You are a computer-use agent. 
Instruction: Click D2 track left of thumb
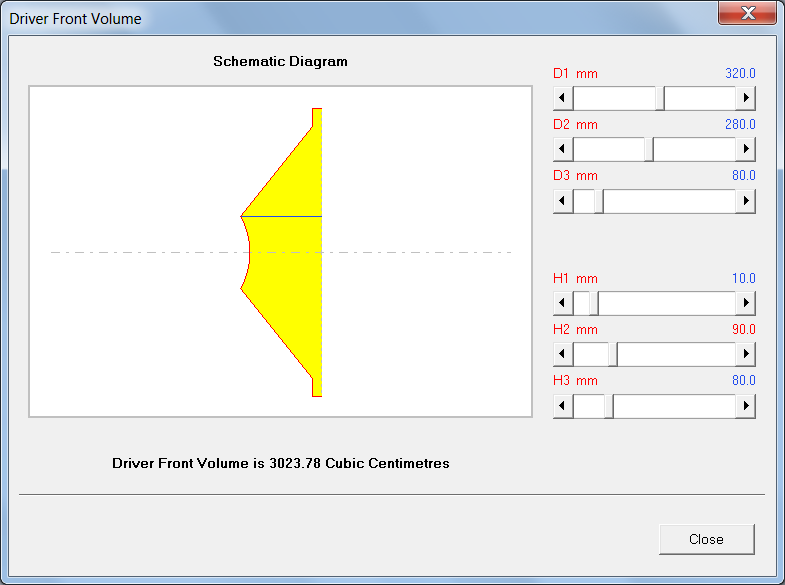click(608, 149)
